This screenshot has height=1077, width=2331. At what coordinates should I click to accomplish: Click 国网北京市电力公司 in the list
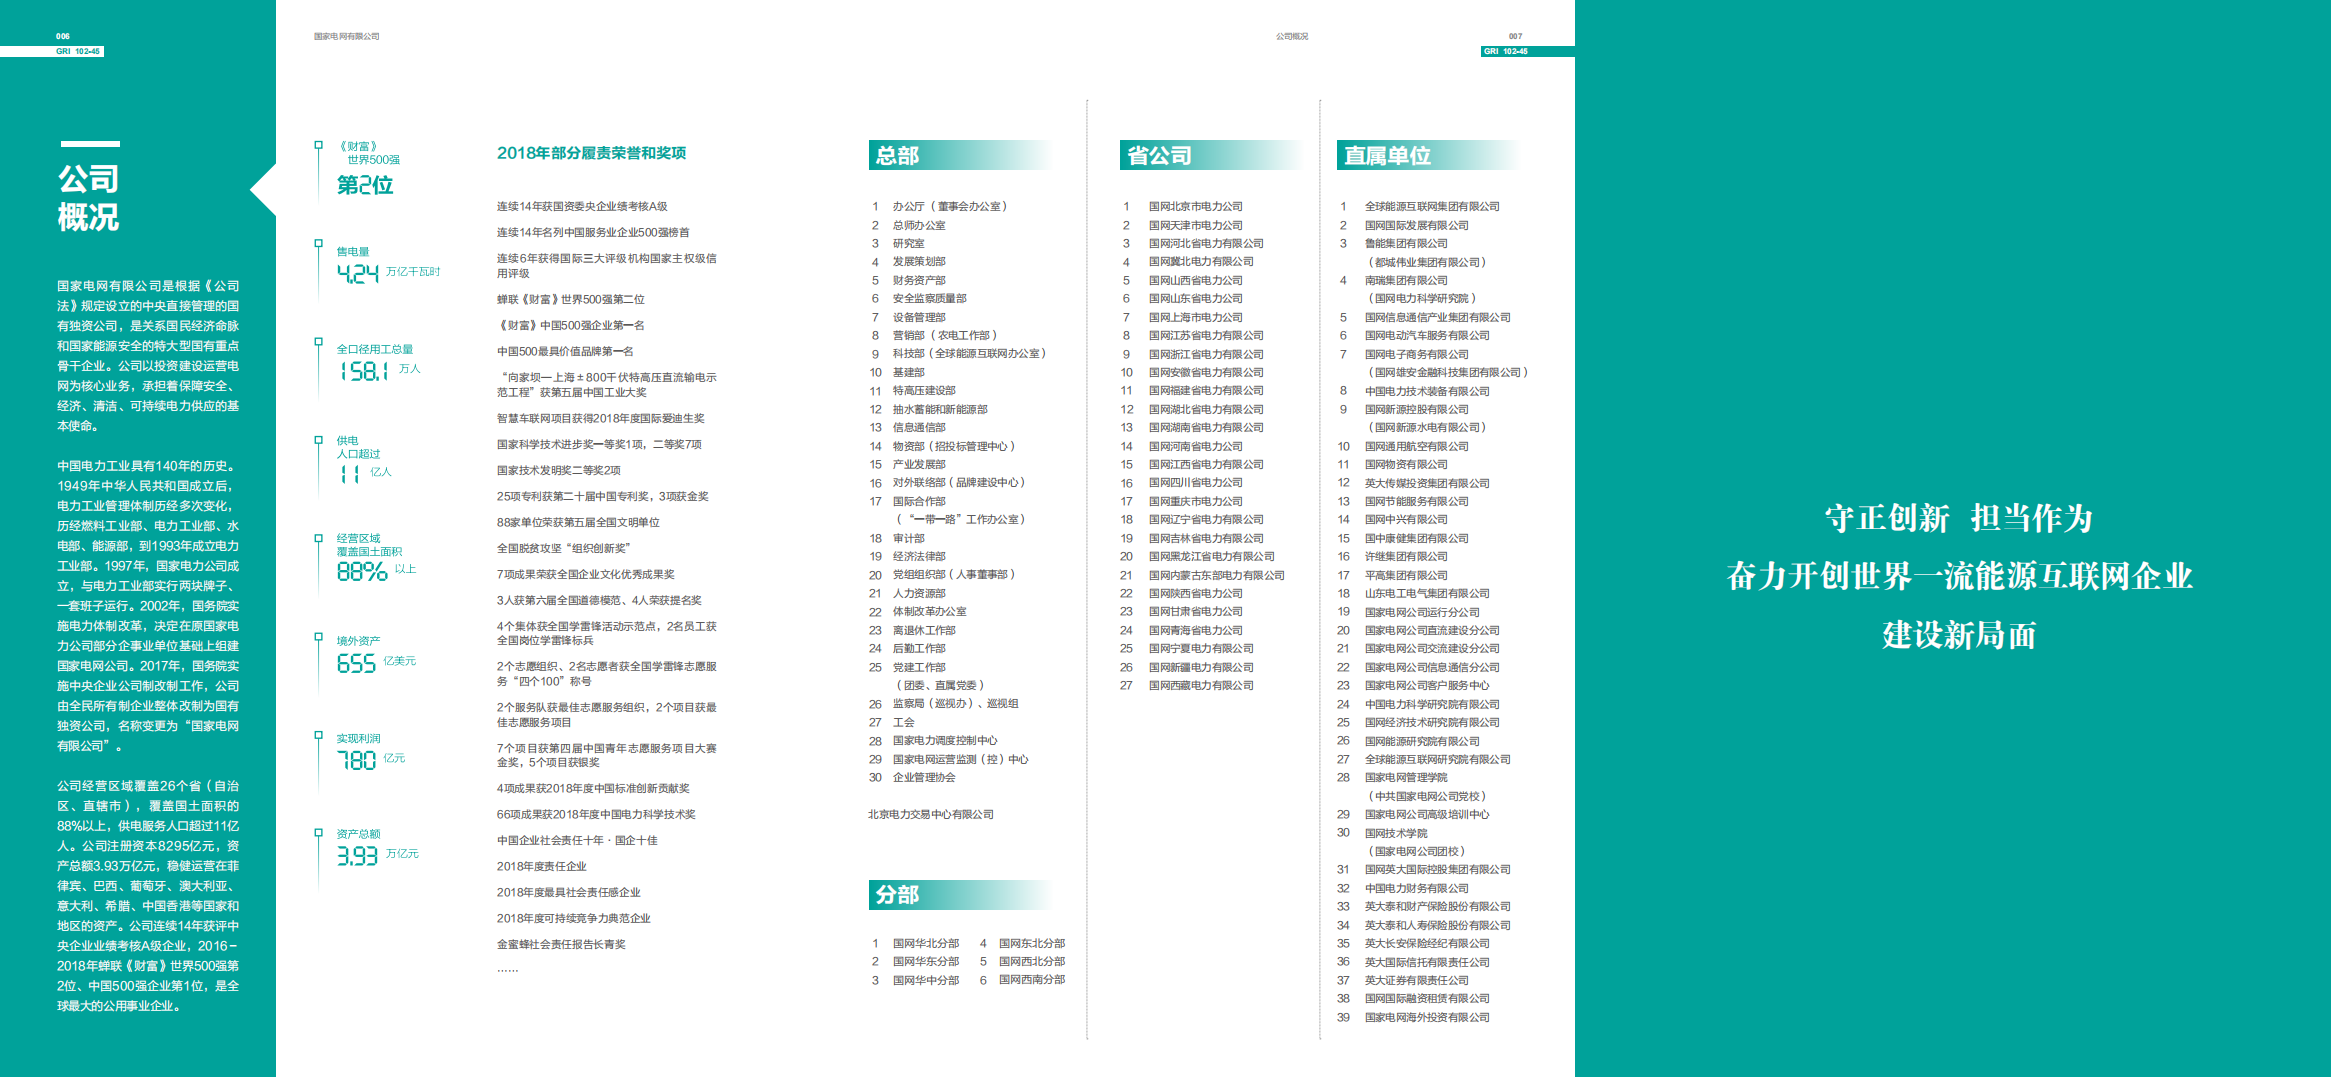[1195, 206]
